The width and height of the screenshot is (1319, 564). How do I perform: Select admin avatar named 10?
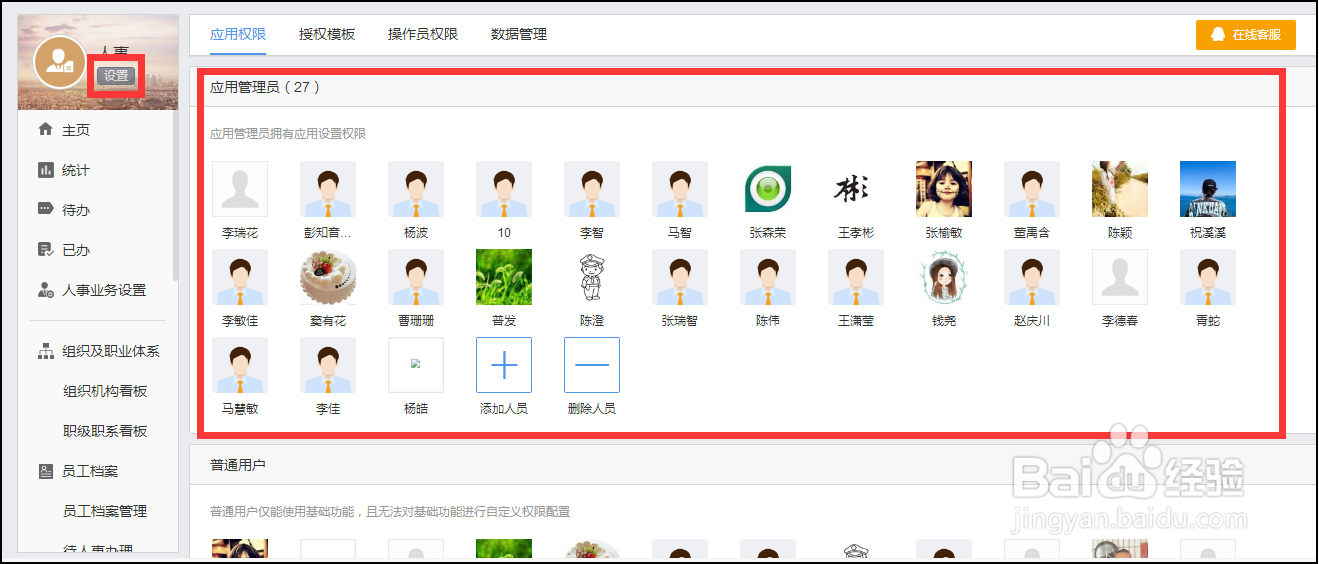pyautogui.click(x=504, y=189)
